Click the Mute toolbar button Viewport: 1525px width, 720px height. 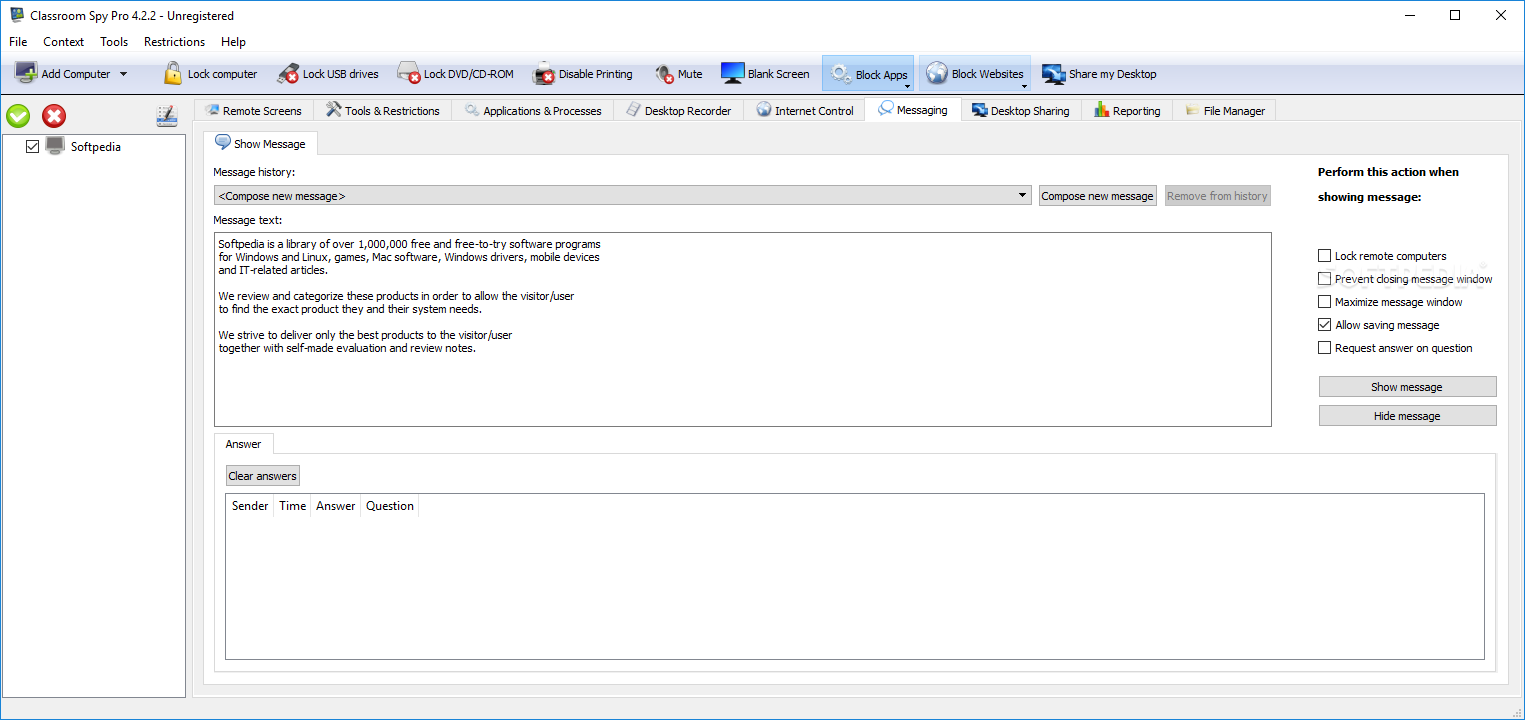(679, 74)
